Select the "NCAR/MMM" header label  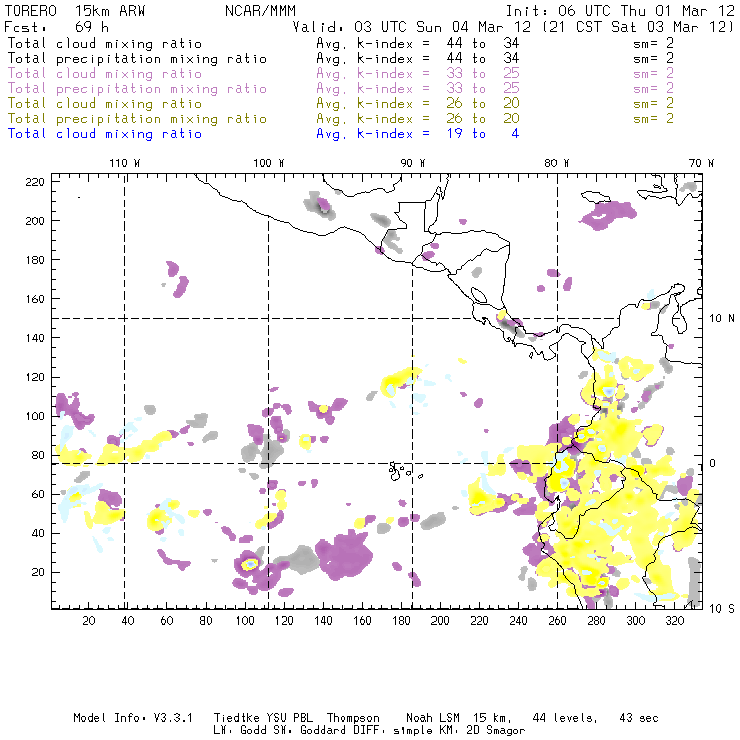pyautogui.click(x=260, y=11)
